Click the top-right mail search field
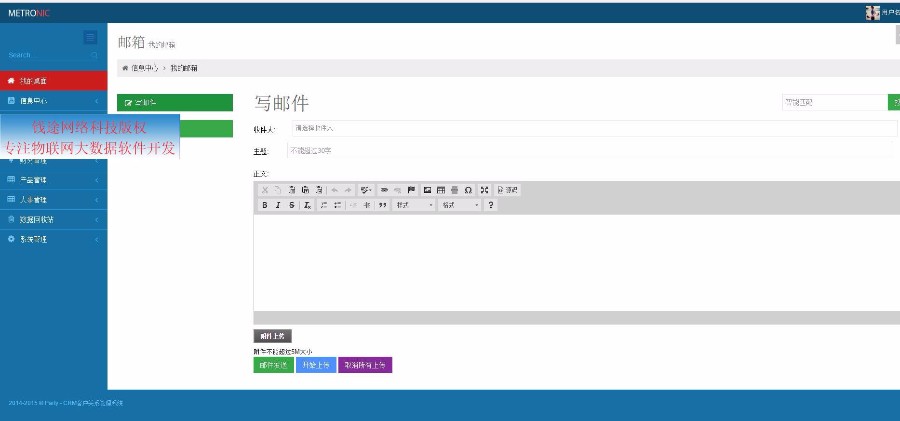This screenshot has height=421, width=900. coord(835,103)
